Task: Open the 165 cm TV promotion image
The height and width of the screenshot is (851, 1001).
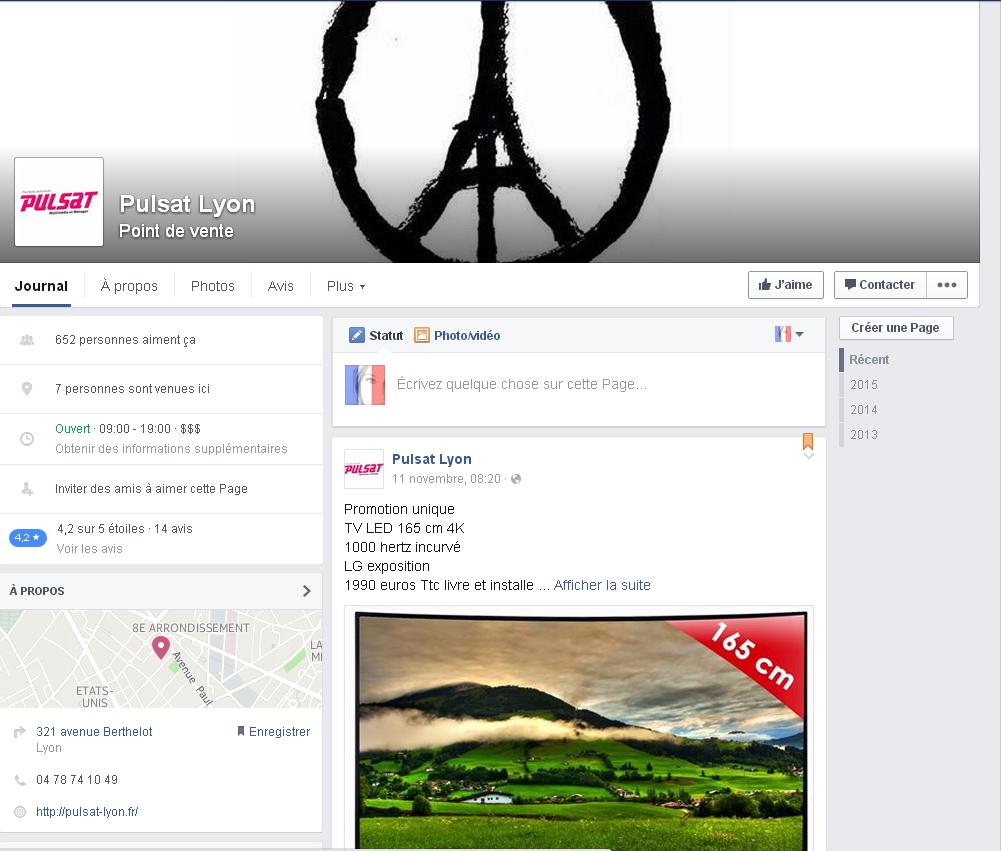Action: click(579, 728)
